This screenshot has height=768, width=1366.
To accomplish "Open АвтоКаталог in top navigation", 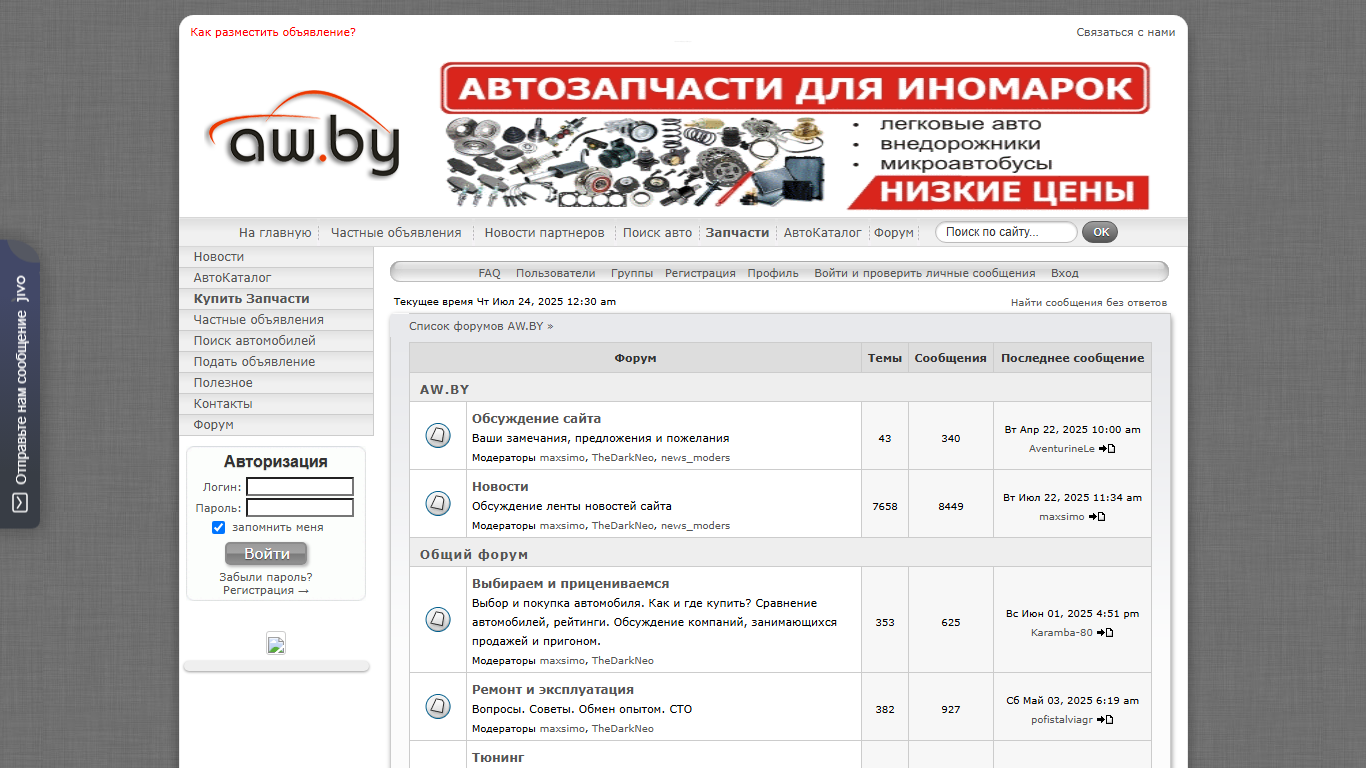I will (x=822, y=233).
